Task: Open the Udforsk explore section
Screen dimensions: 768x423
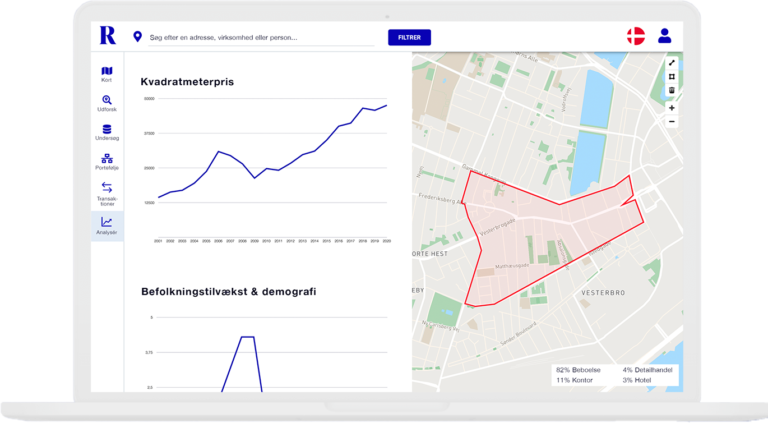Action: [x=107, y=104]
